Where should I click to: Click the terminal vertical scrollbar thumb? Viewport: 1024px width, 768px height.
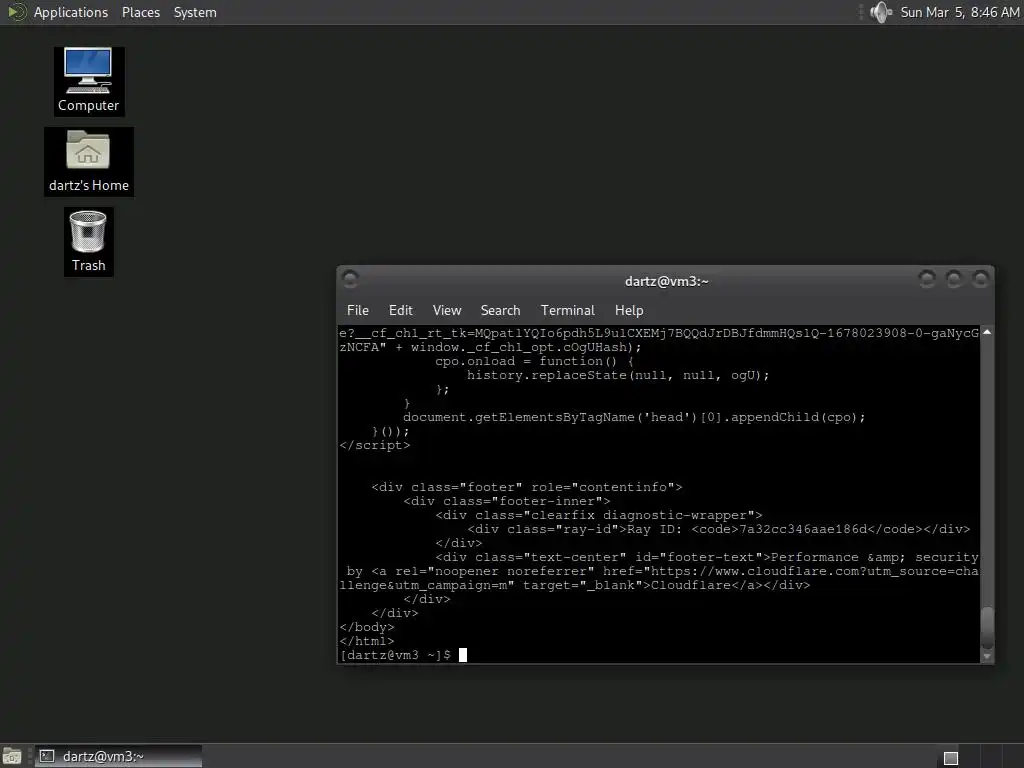pyautogui.click(x=987, y=628)
